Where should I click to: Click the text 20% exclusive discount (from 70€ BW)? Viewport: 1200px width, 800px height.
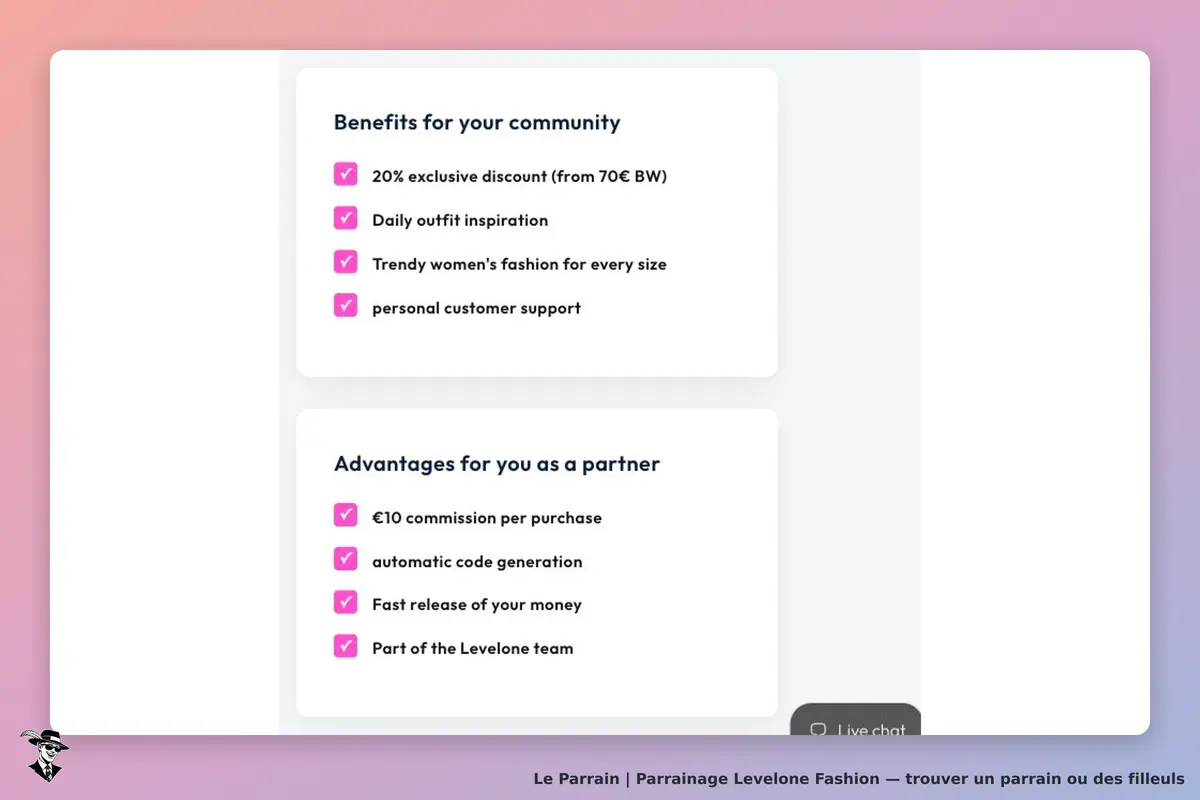pos(519,177)
